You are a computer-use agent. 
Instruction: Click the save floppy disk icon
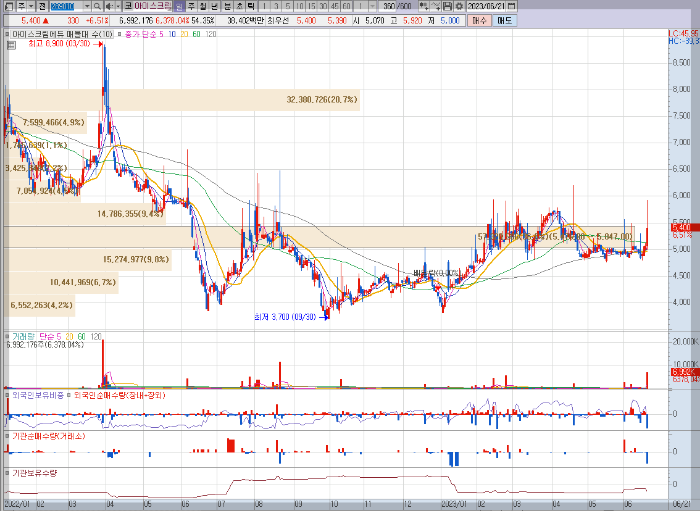tap(448, 6)
